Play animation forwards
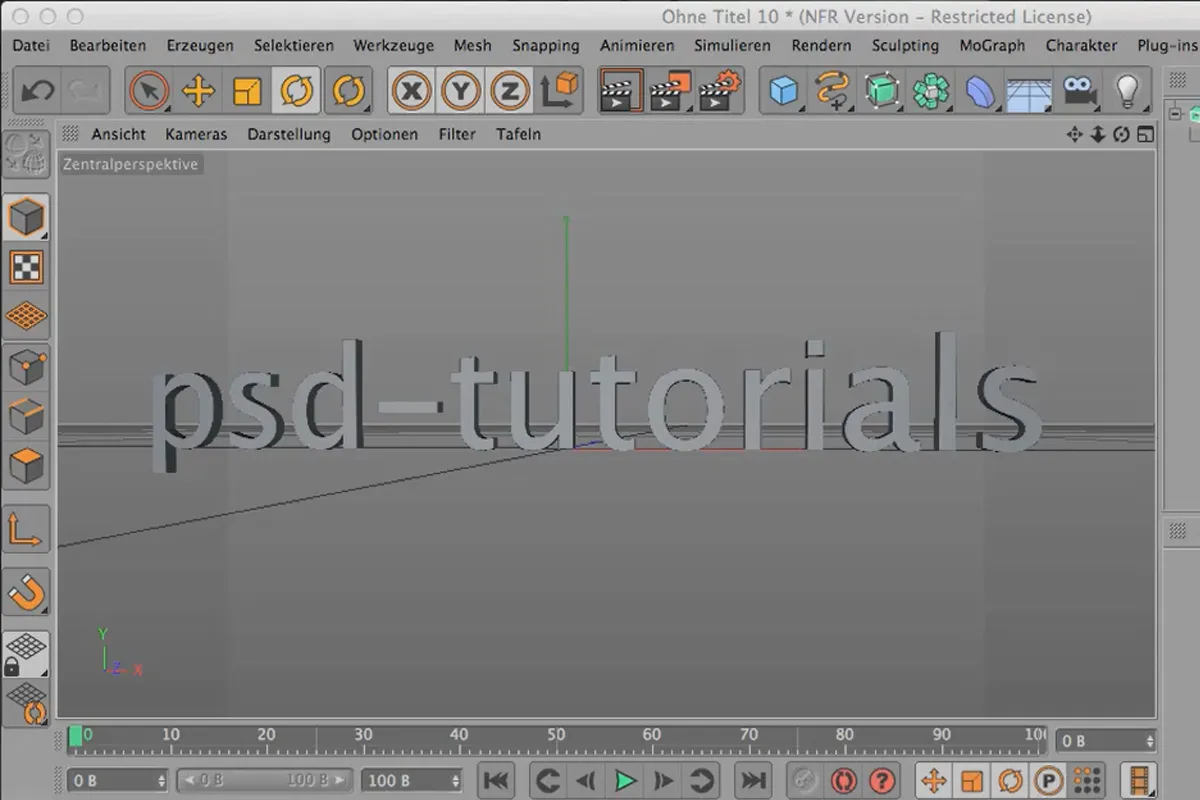Screen dimensions: 1200x800 point(625,780)
